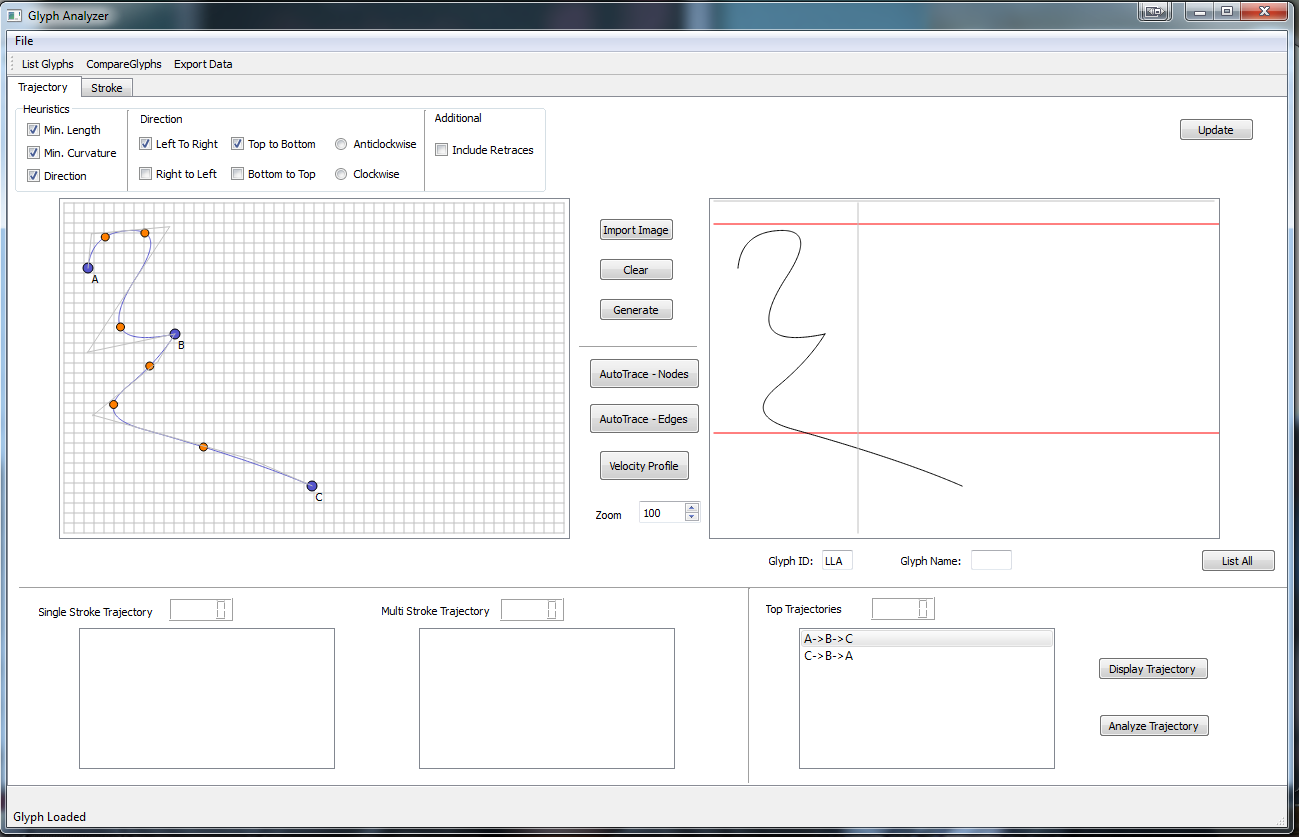Click the Zoom value field

[662, 513]
